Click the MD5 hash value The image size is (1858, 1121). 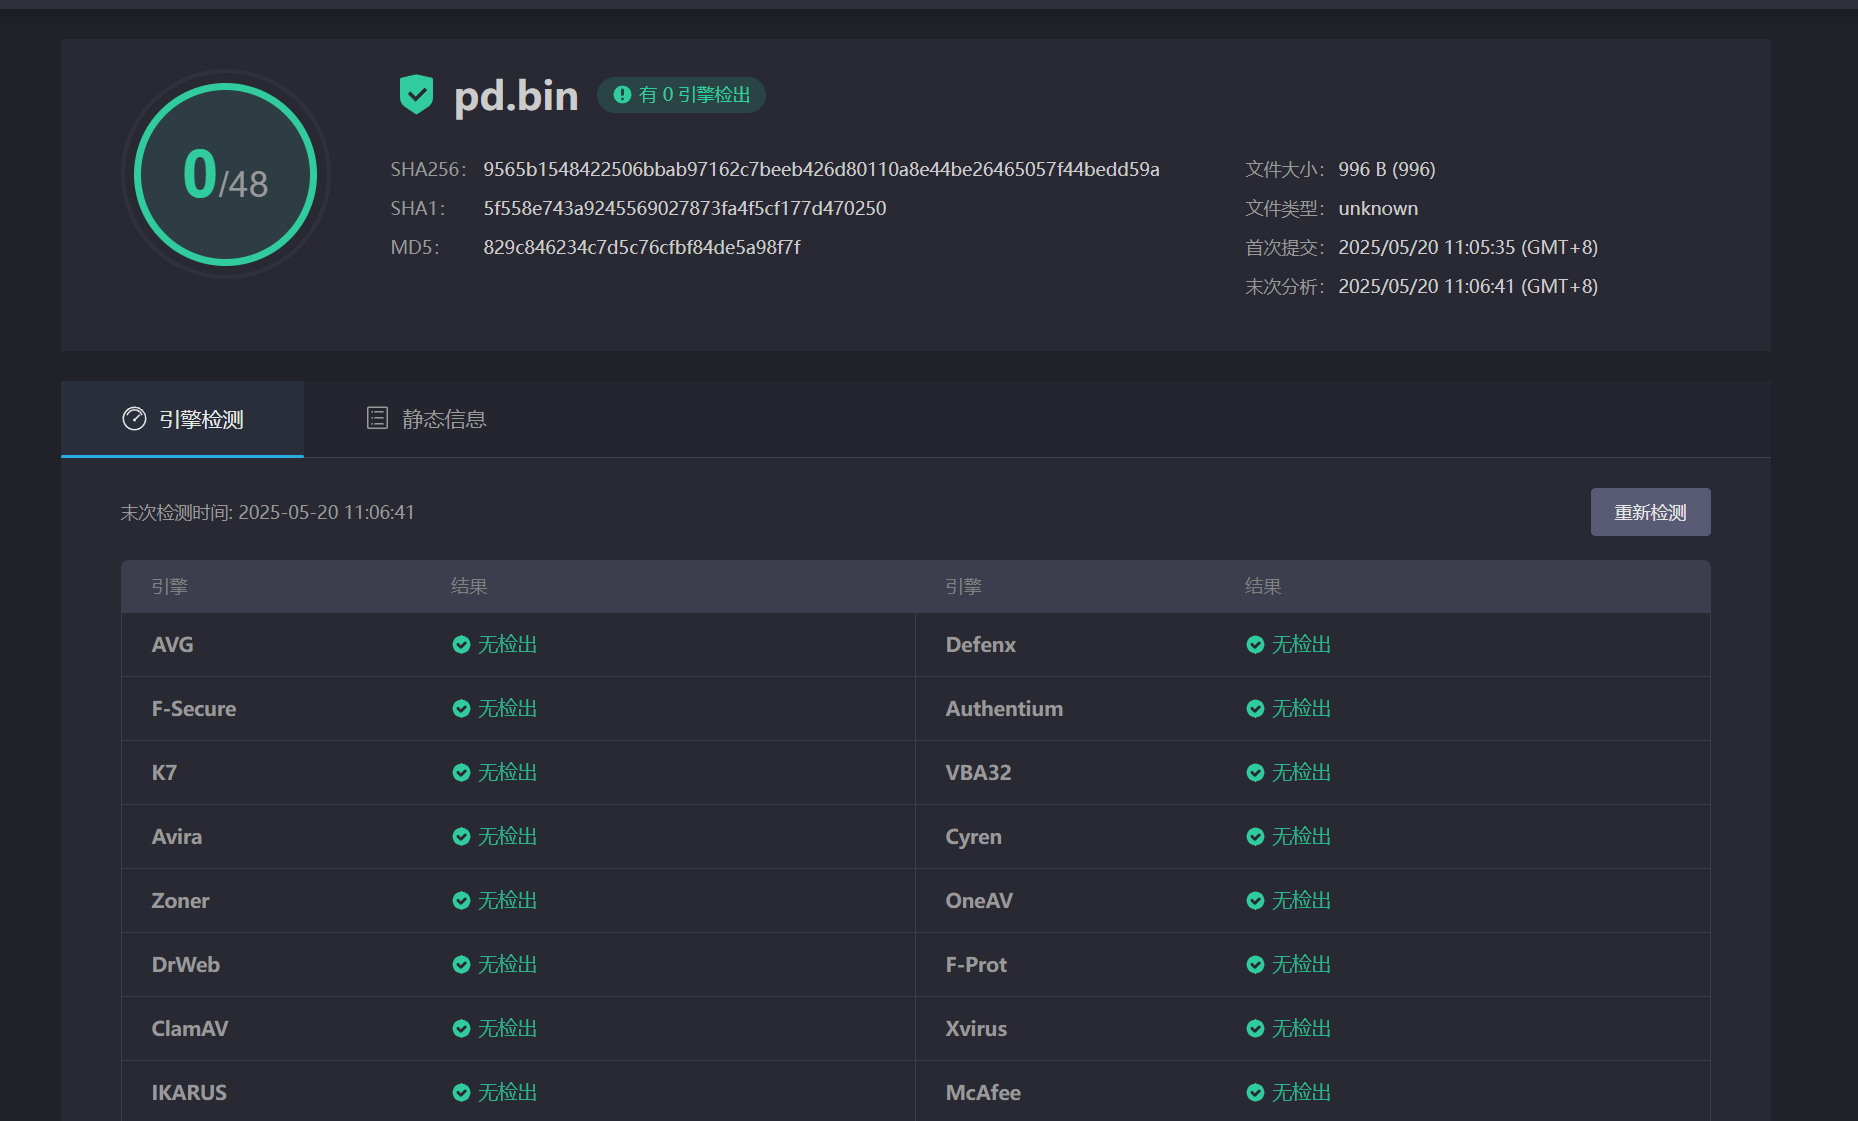pyautogui.click(x=642, y=247)
